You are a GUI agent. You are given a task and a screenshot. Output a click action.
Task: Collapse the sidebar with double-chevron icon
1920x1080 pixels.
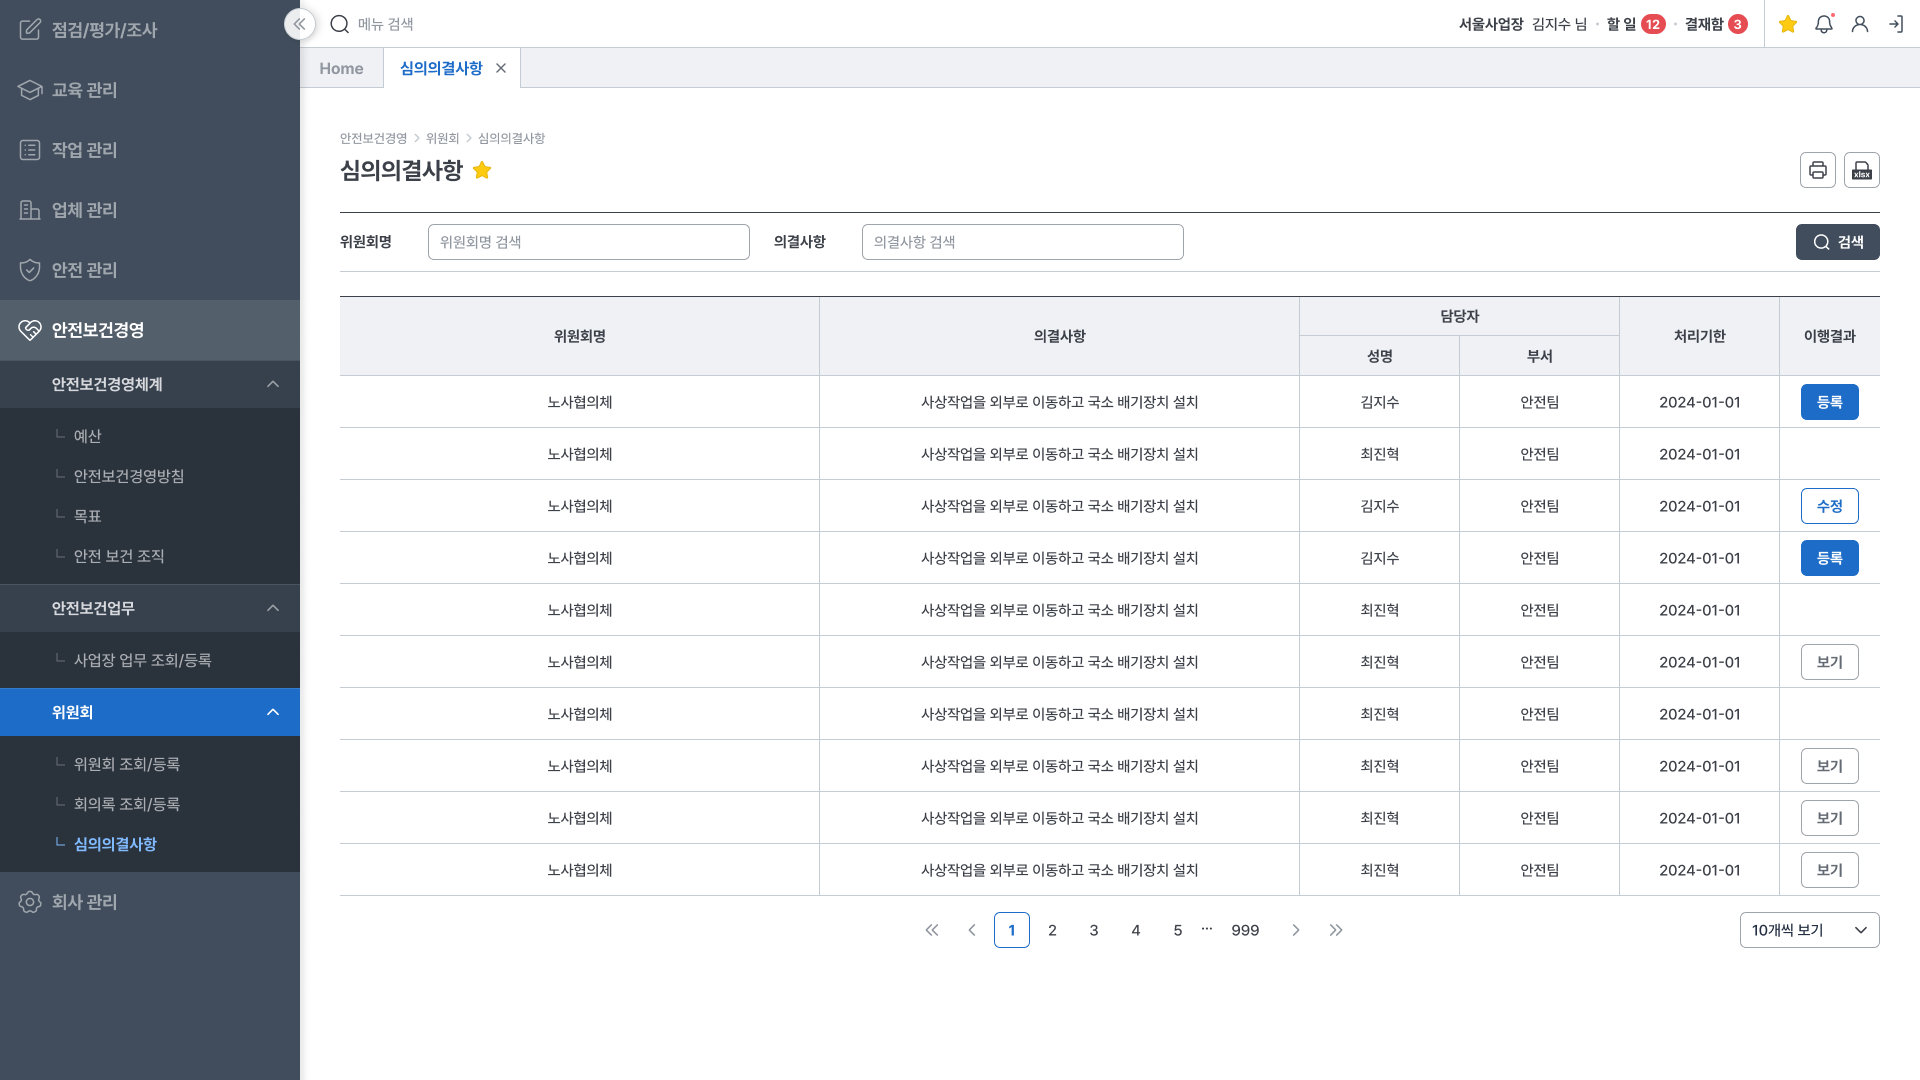(x=299, y=24)
